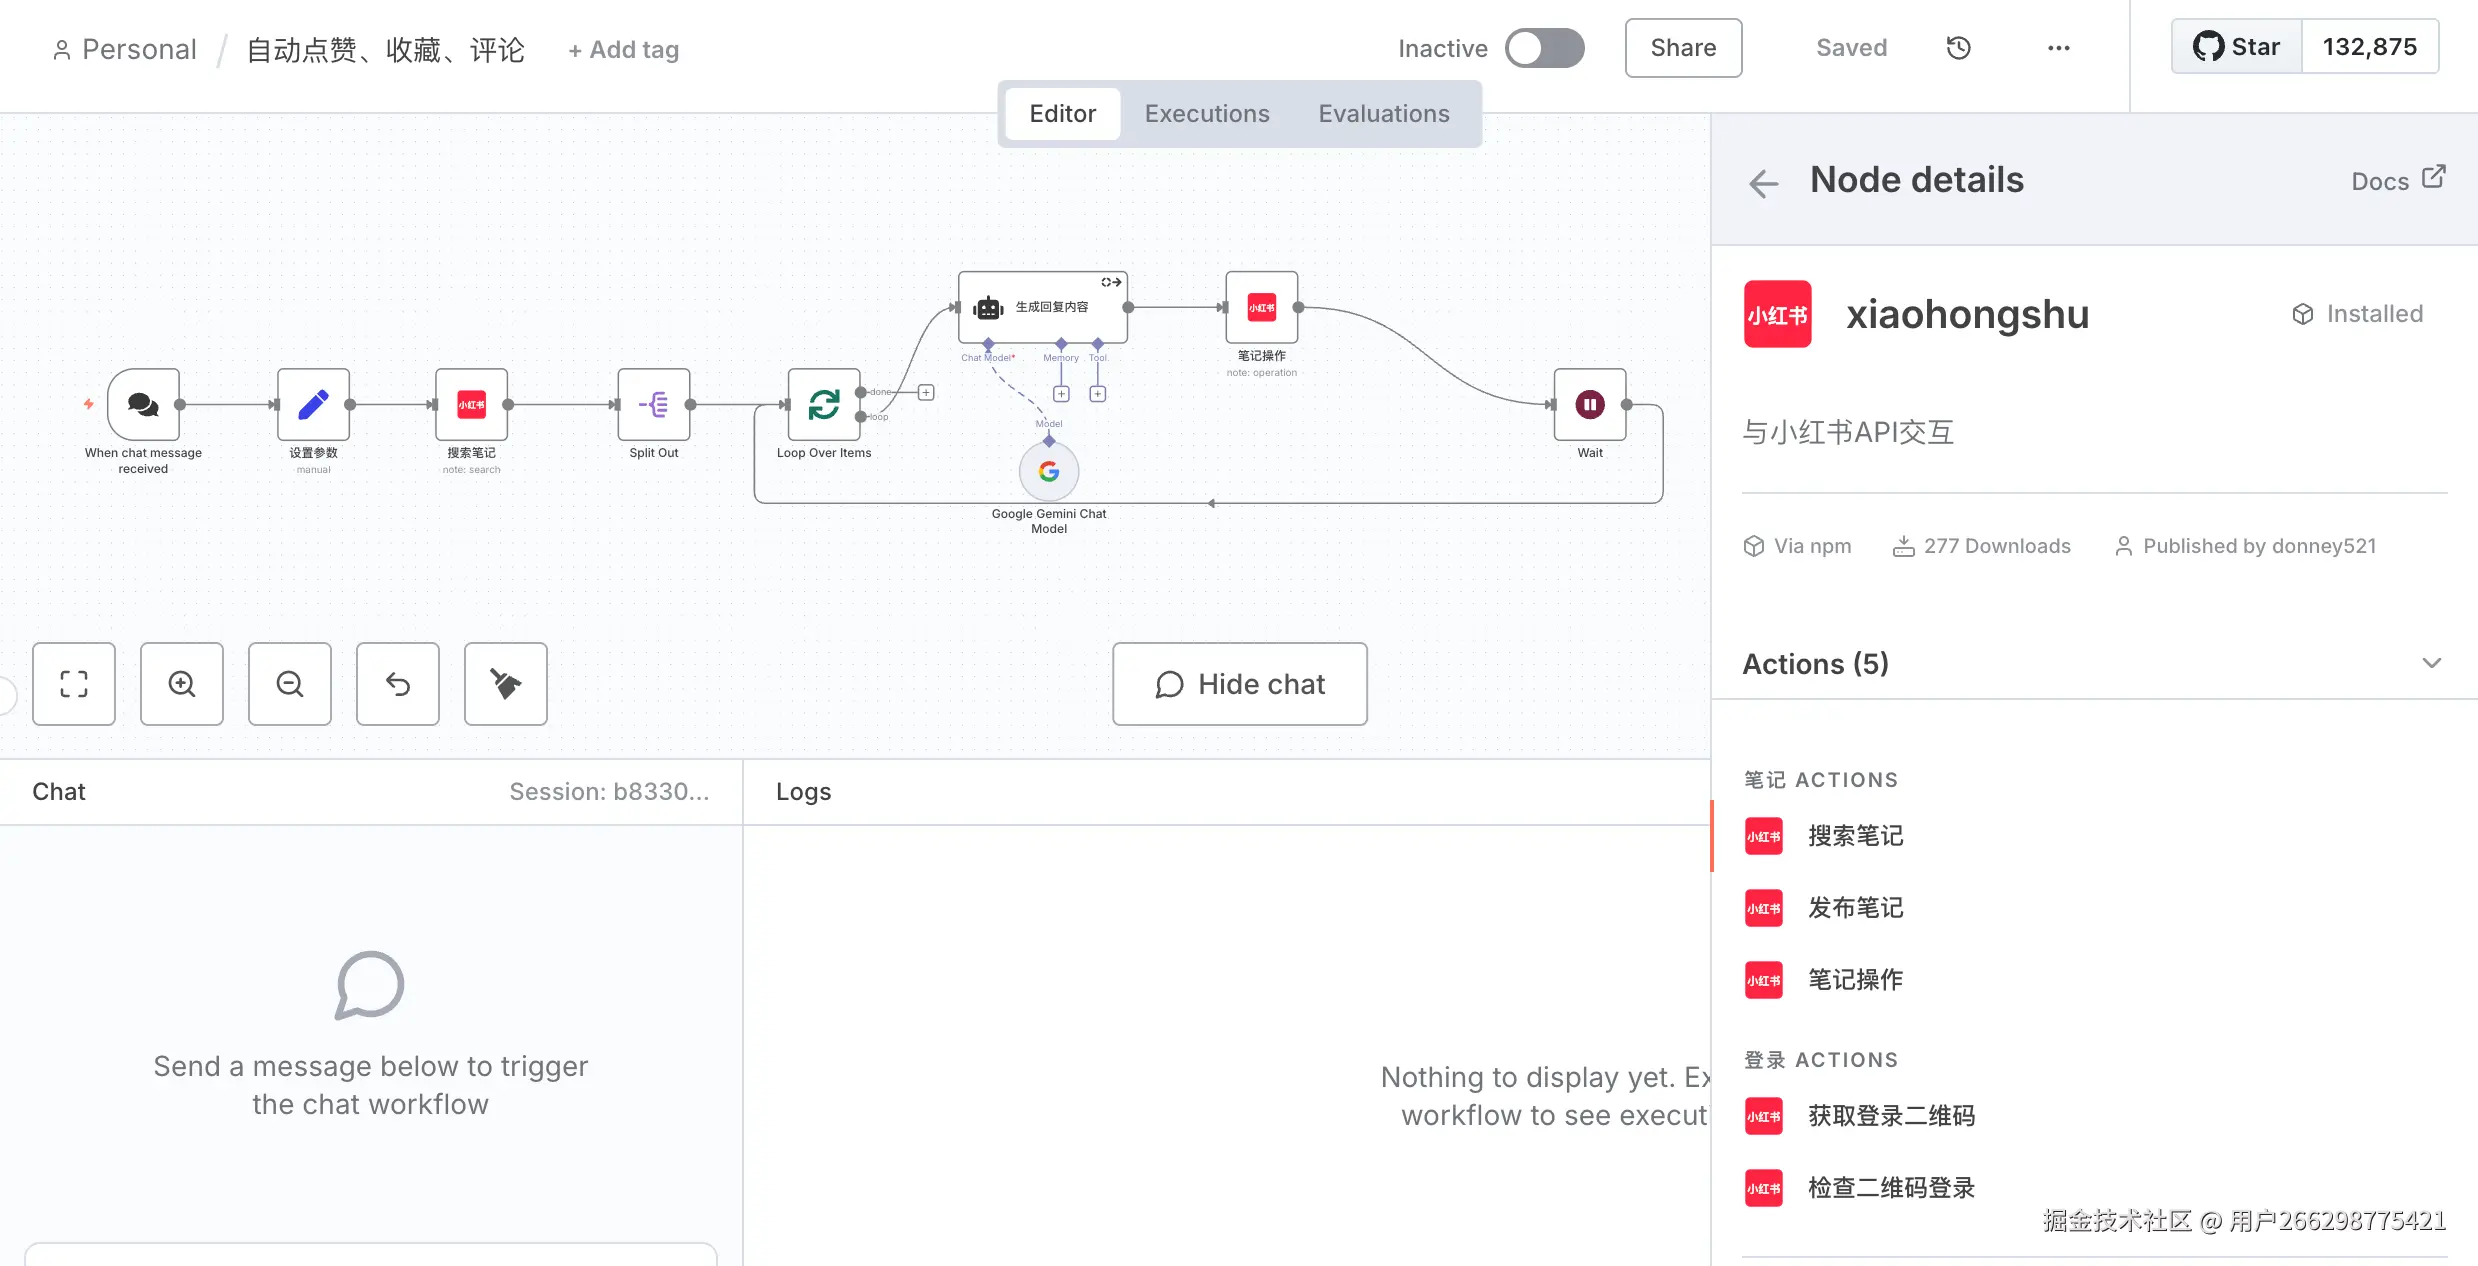Open the three-dots more options menu
Viewport: 2478px width, 1266px height.
click(x=2058, y=48)
